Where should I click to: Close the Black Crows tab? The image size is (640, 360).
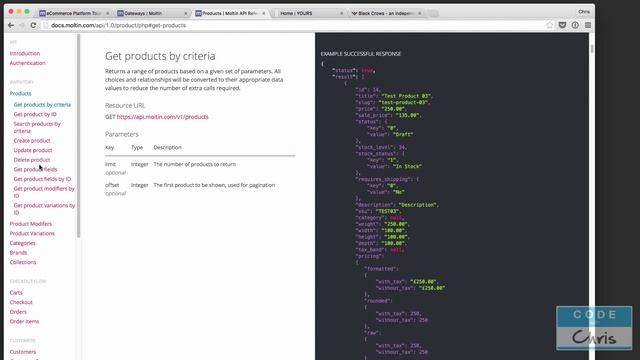420,13
